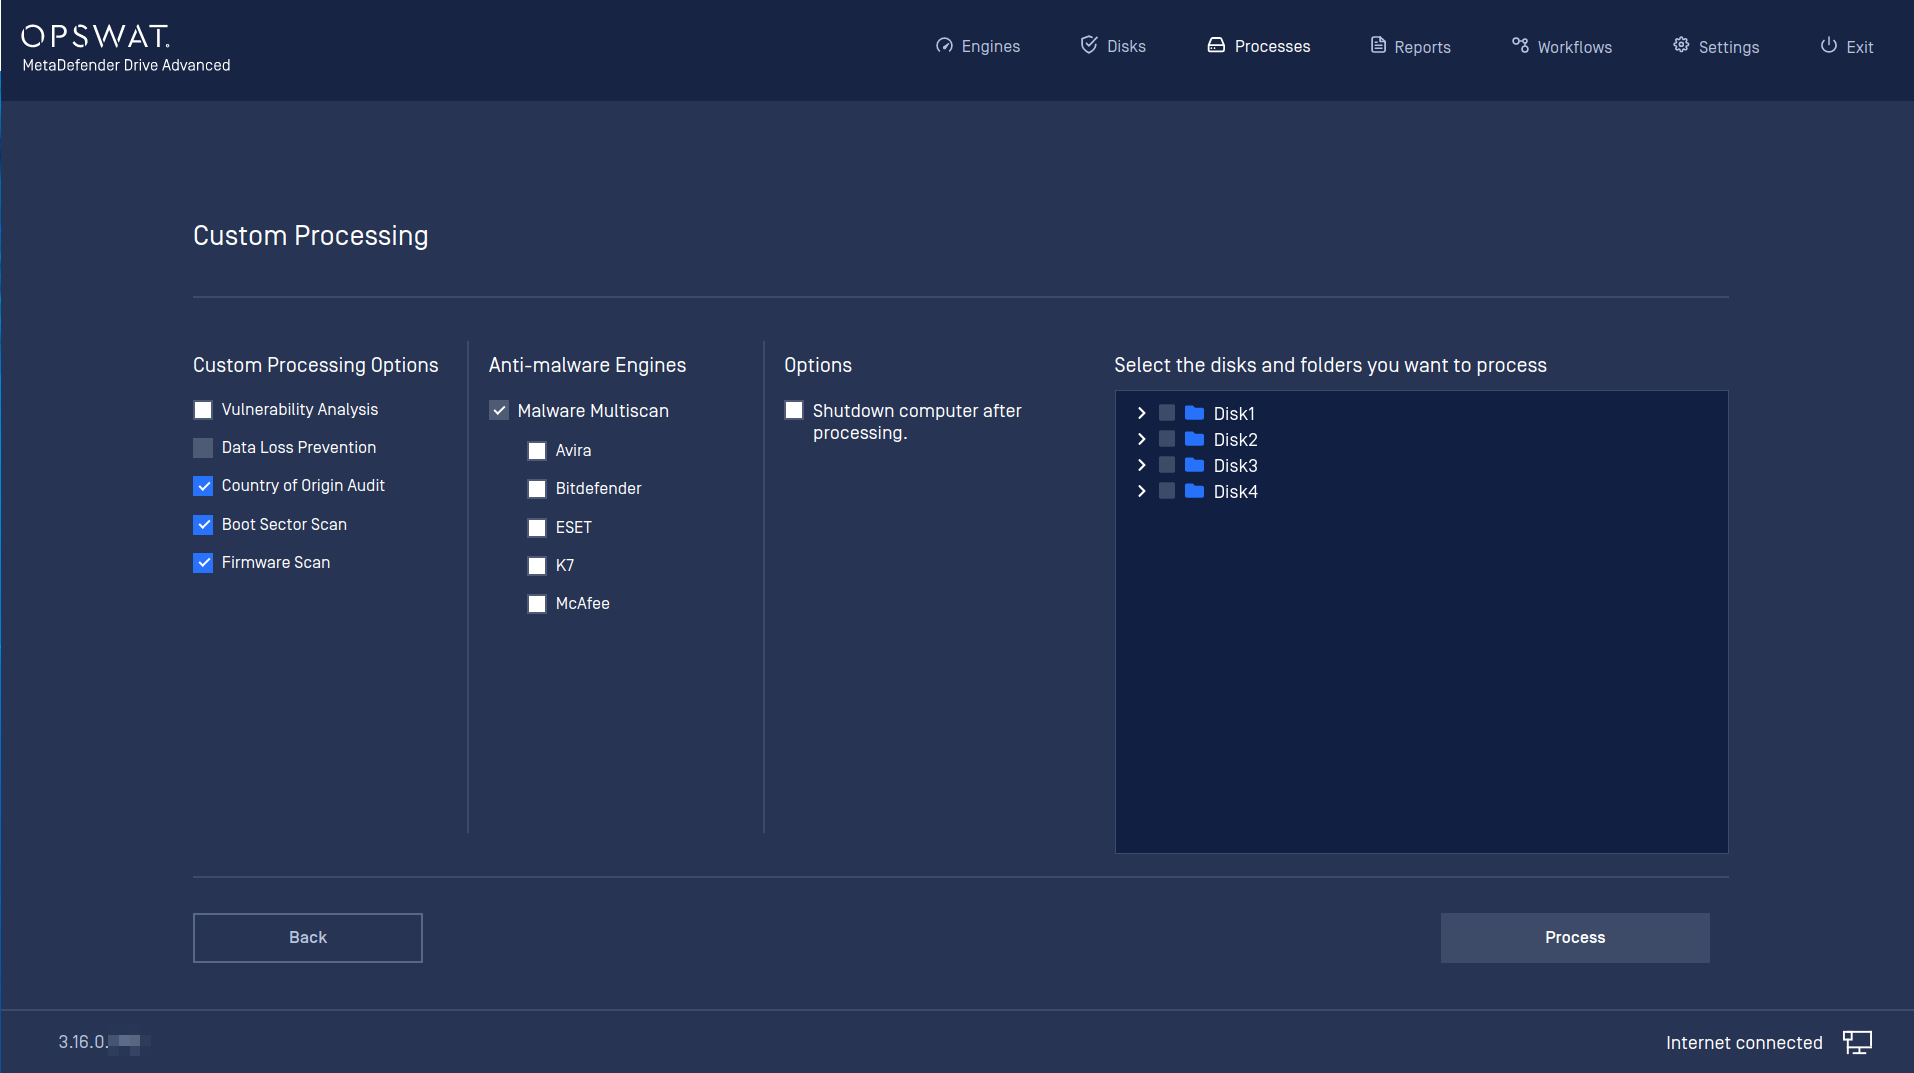This screenshot has height=1073, width=1914.
Task: Enable Vulnerability Analysis checkbox
Action: [x=203, y=410]
